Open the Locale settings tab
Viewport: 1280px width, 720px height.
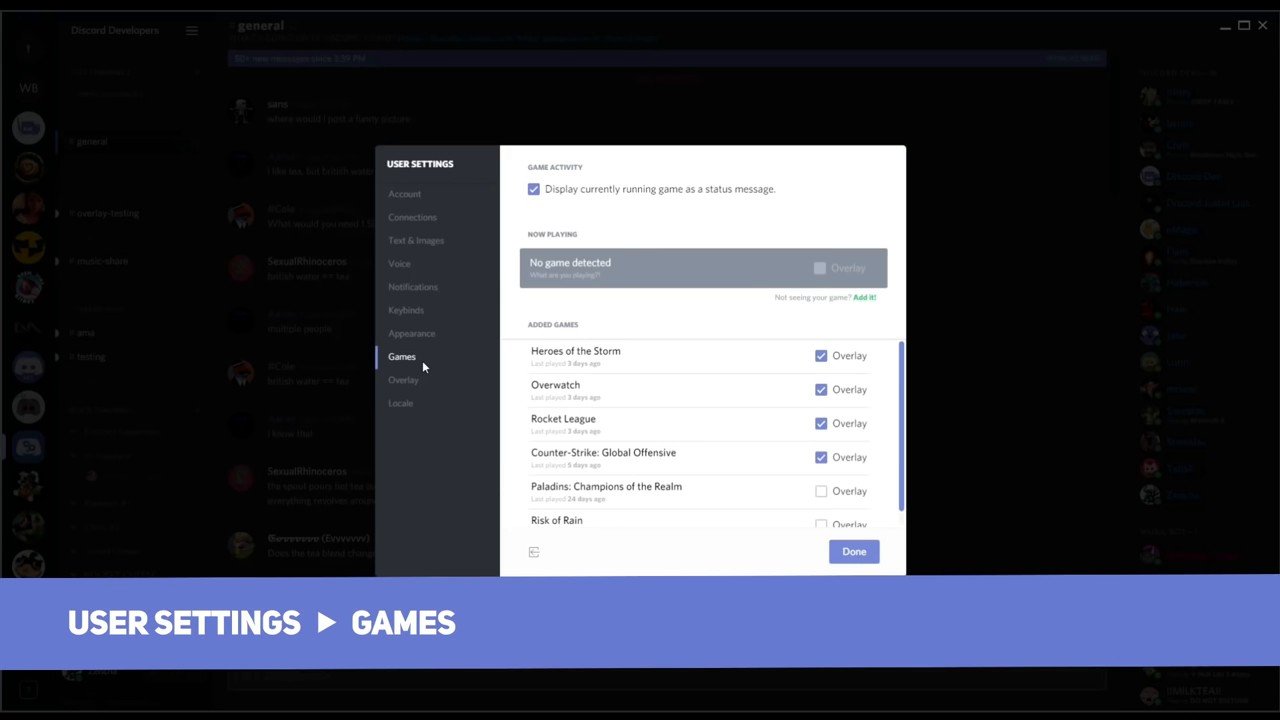400,403
